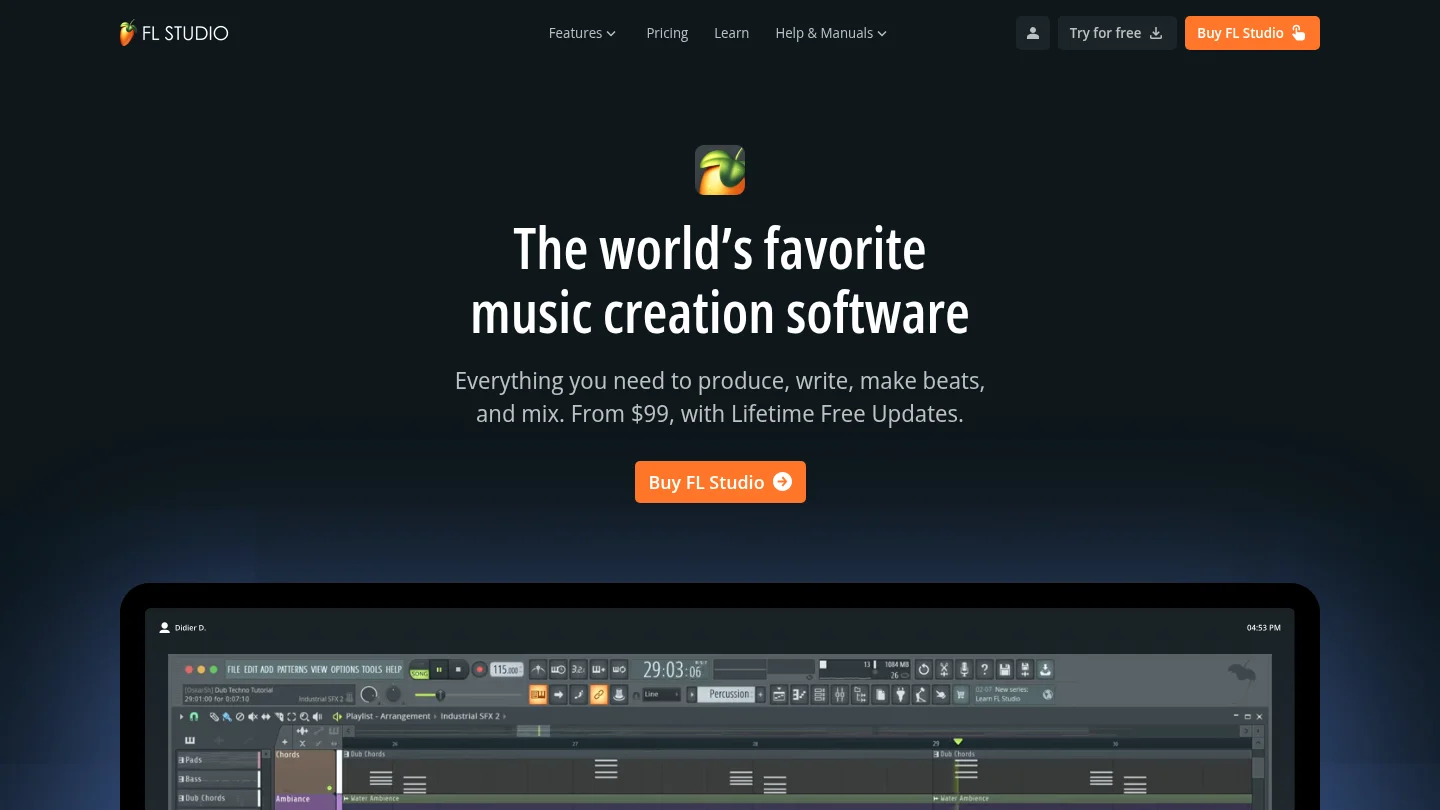Open the PATTERNS menu
Viewport: 1440px width, 810px height.
pos(292,669)
